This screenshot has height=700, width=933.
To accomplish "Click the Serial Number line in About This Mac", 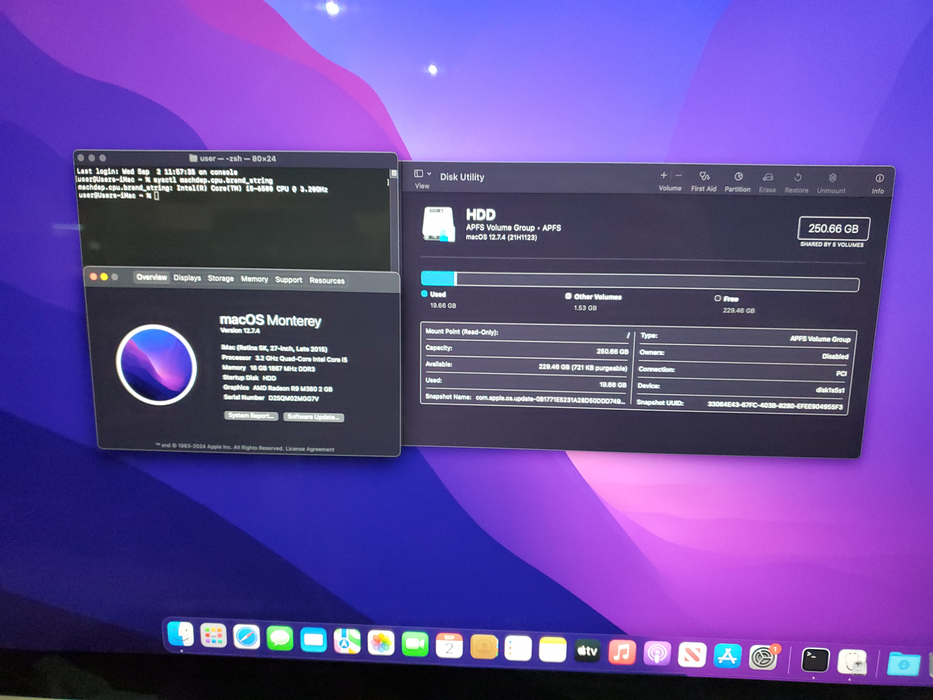I will pos(271,398).
